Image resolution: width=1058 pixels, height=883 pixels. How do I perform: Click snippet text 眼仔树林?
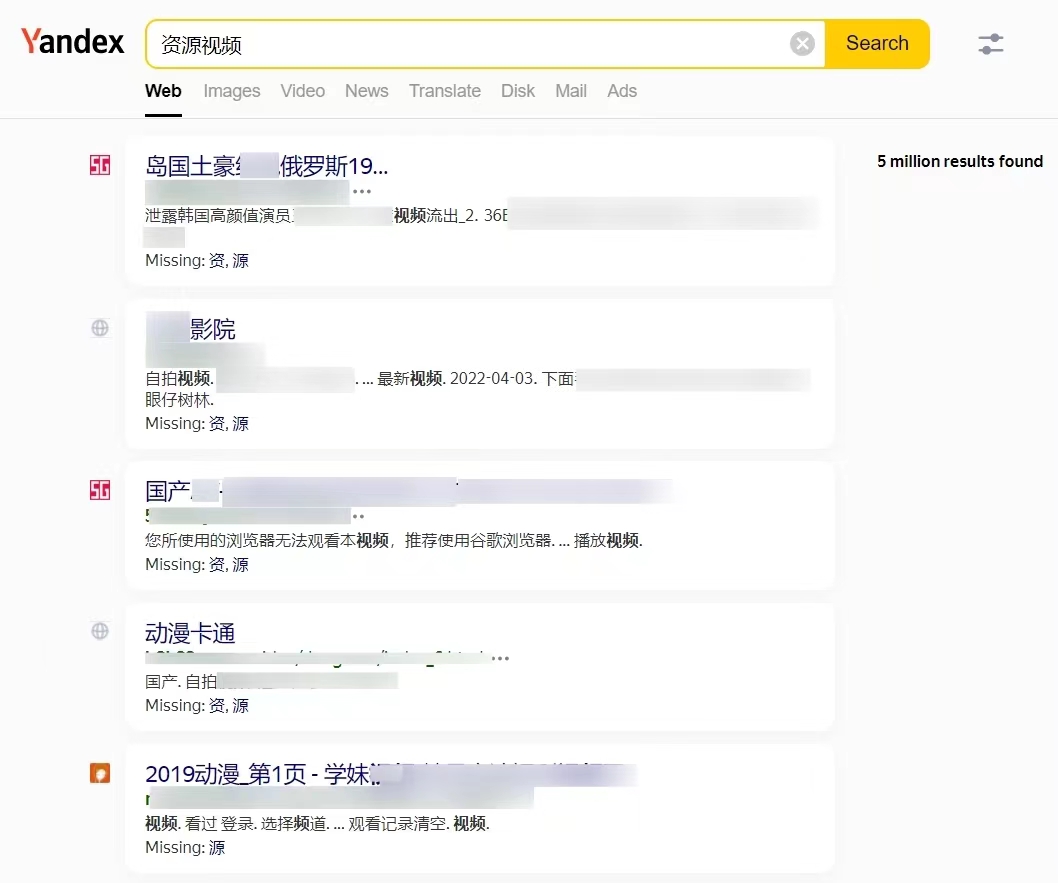[x=179, y=400]
